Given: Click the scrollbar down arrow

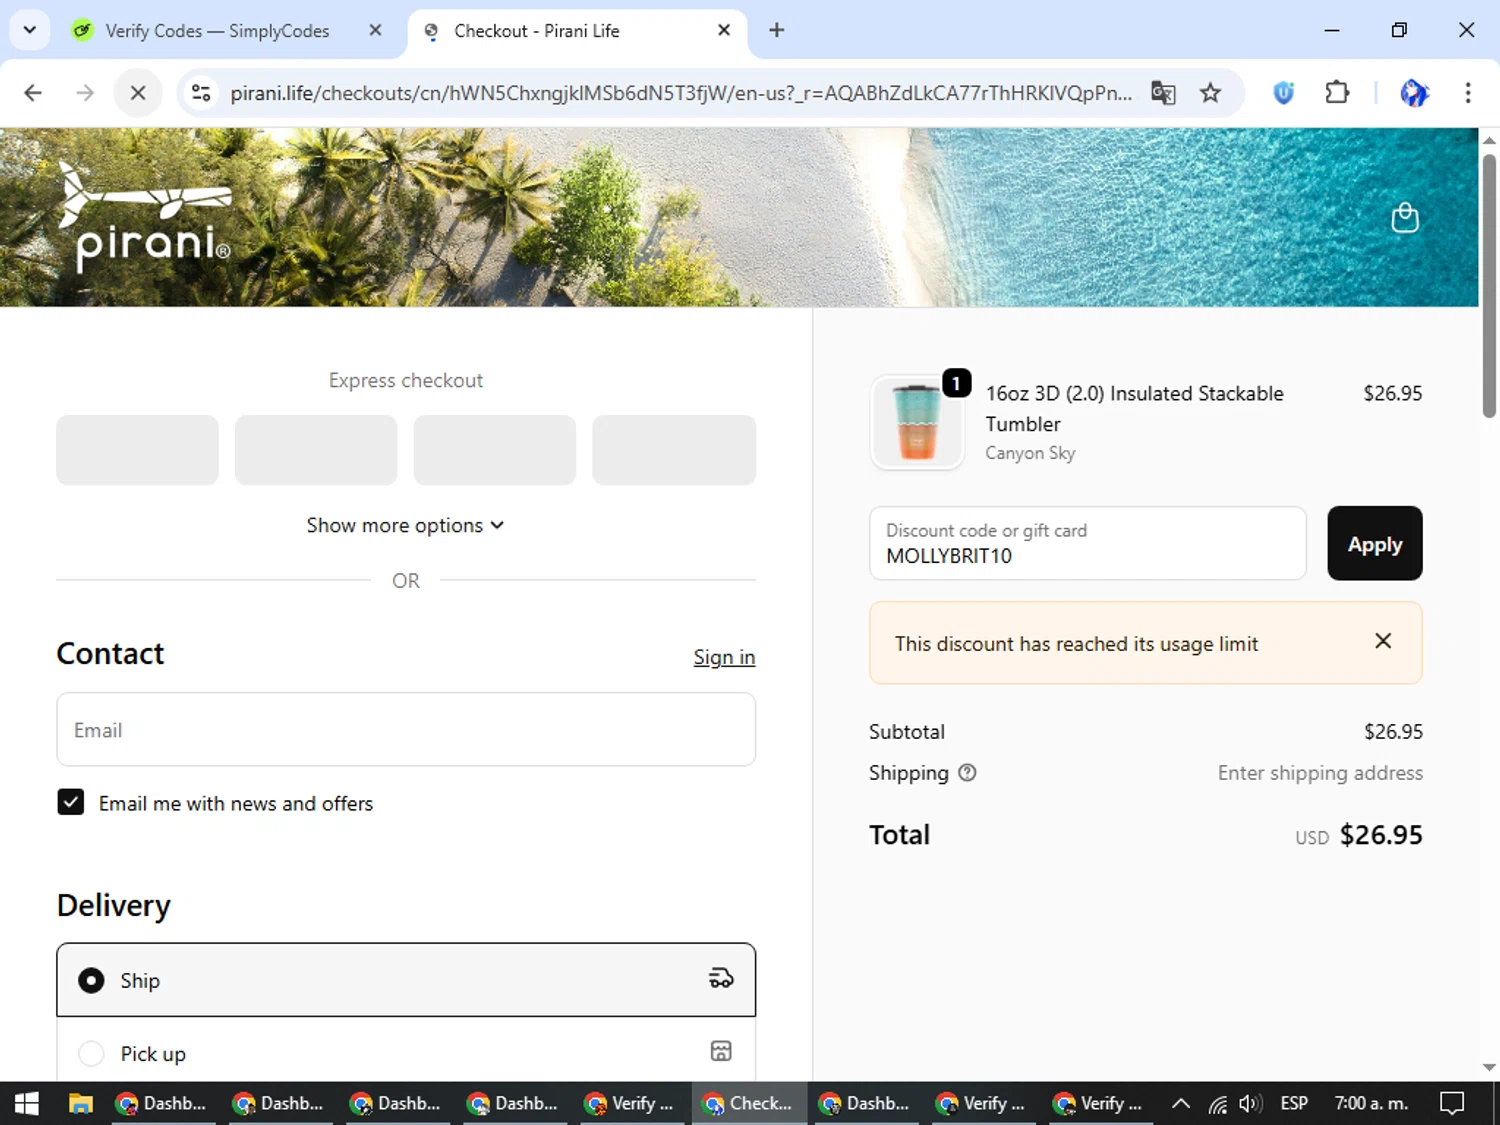Looking at the screenshot, I should (x=1489, y=1068).
